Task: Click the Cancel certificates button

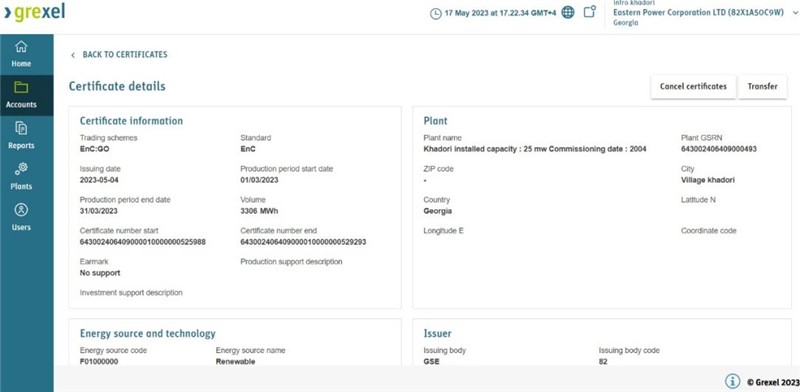Action: click(693, 87)
